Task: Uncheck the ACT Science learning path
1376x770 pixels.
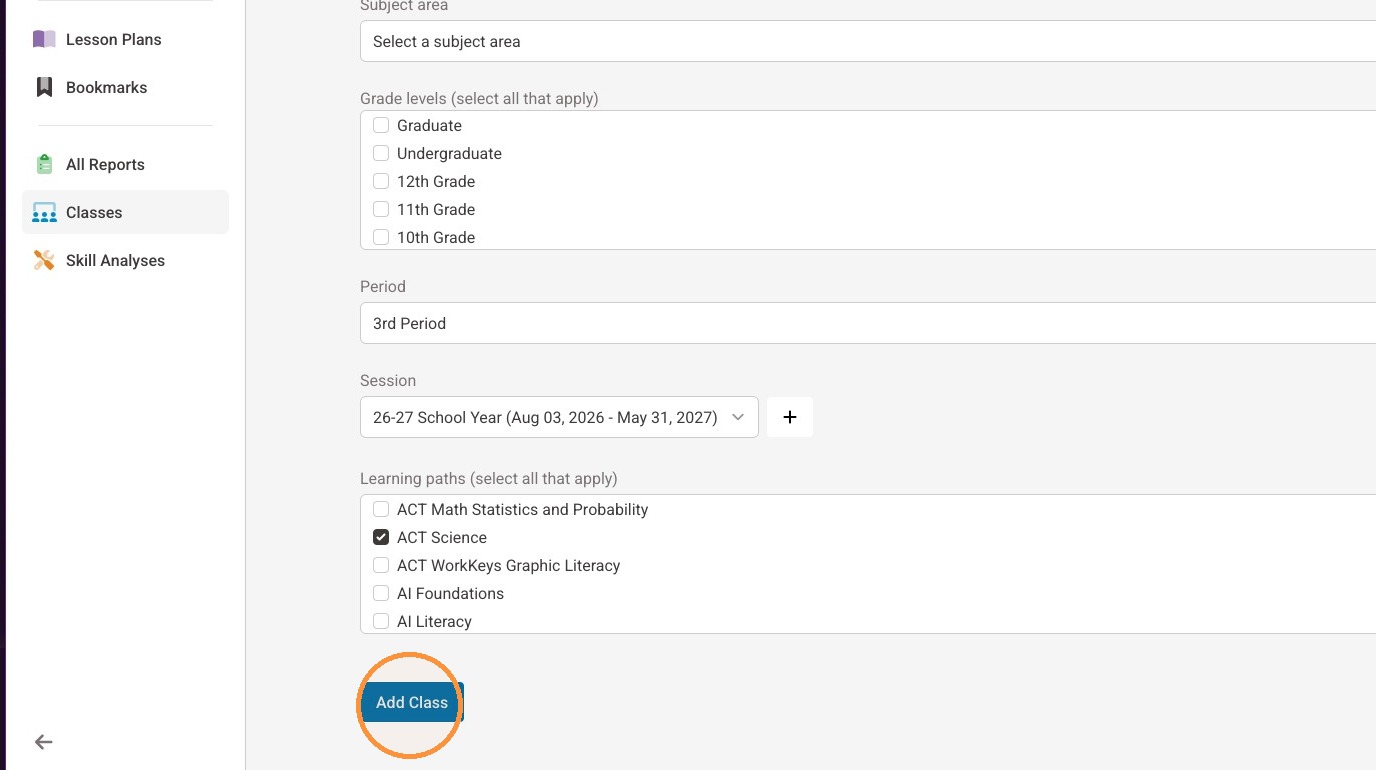Action: (381, 537)
